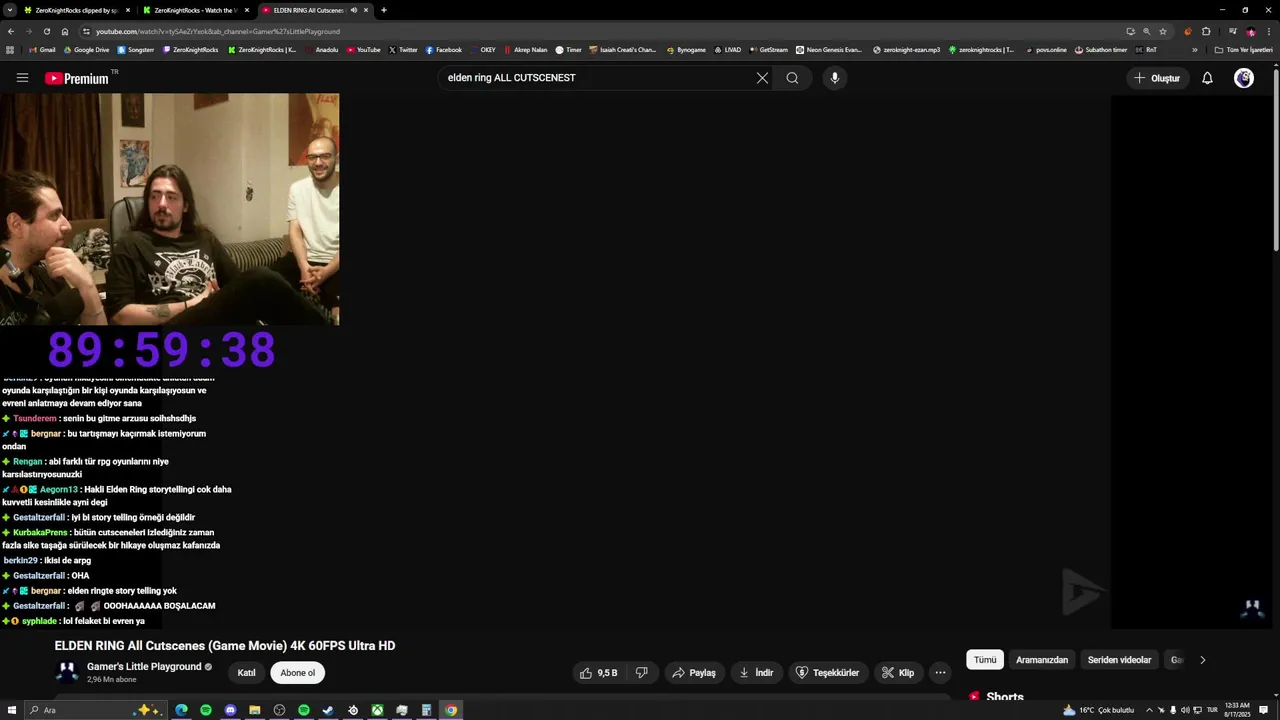Open the Songsterr bookmark
This screenshot has width=1280, height=720.
coord(136,49)
